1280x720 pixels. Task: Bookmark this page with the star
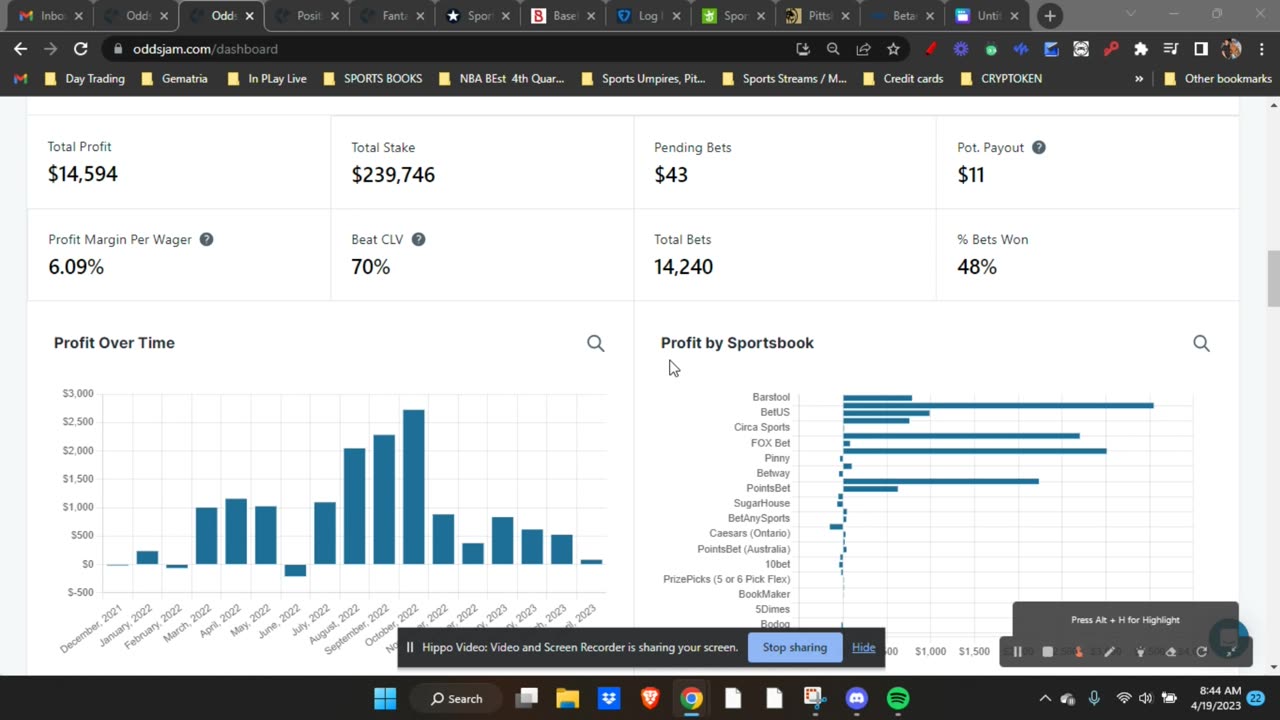pyautogui.click(x=893, y=48)
